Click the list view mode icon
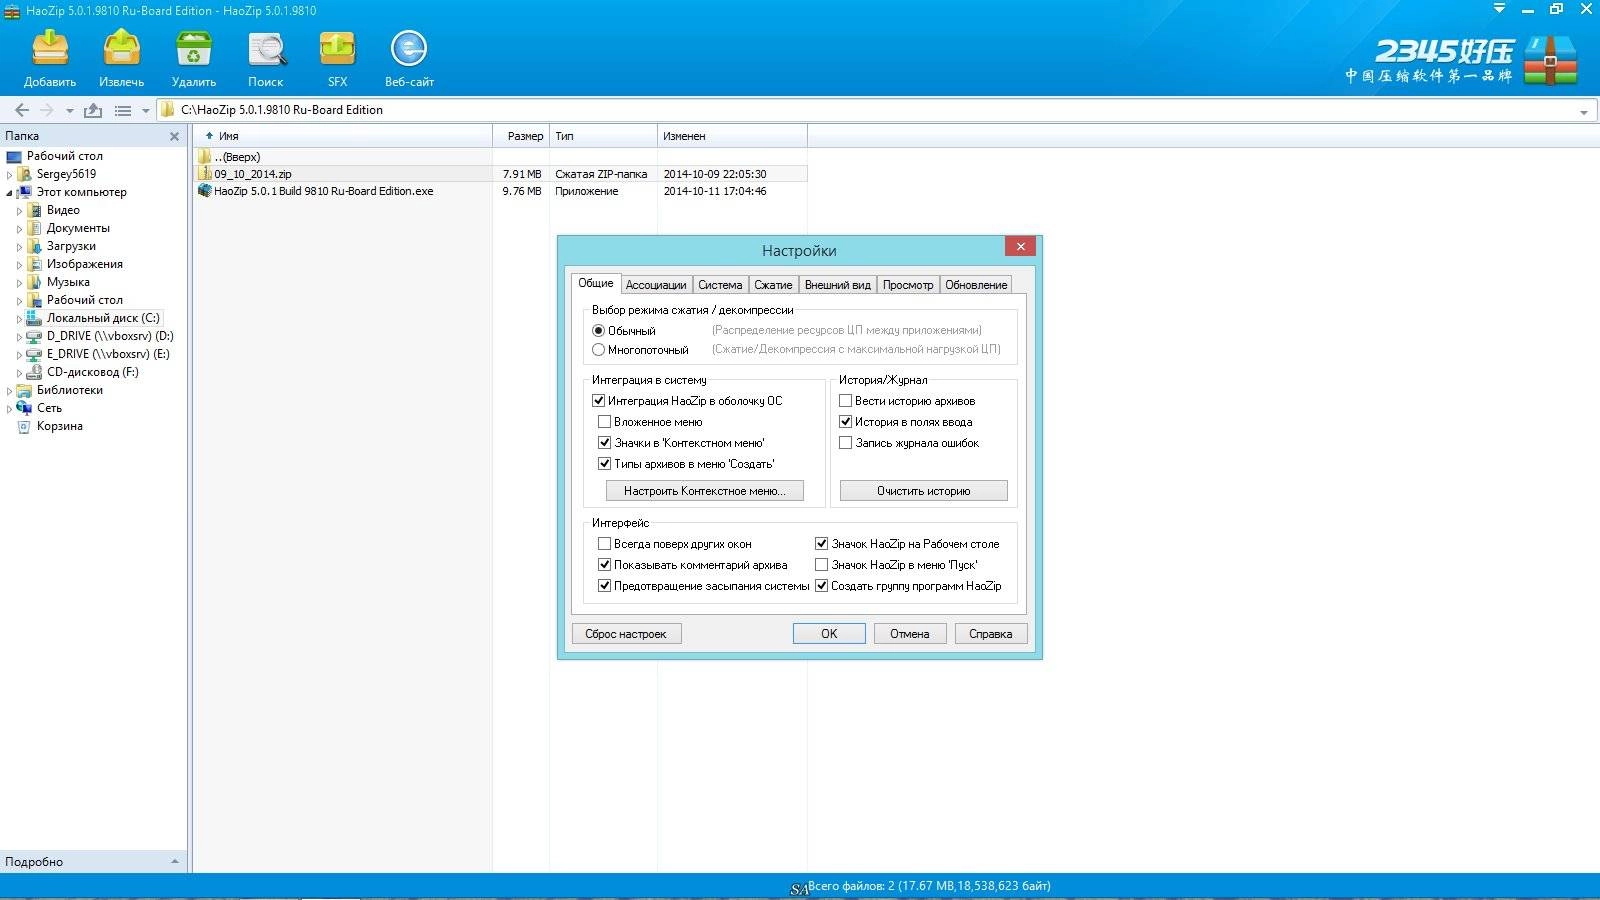Viewport: 1600px width, 900px height. (x=123, y=110)
